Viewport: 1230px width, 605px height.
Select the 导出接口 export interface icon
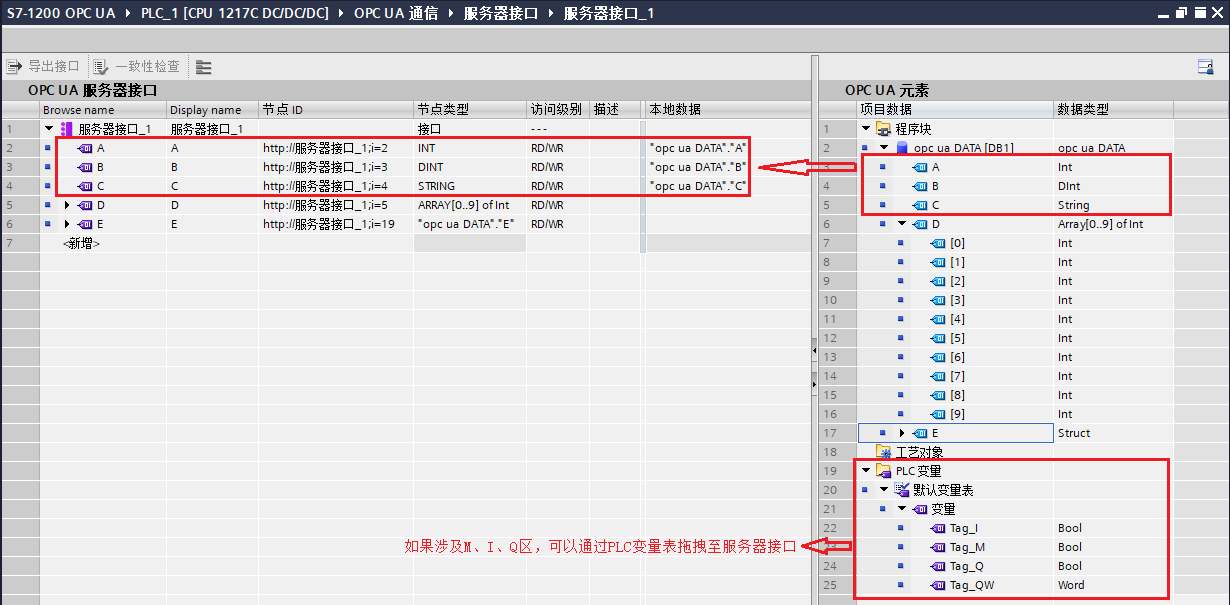[x=15, y=66]
